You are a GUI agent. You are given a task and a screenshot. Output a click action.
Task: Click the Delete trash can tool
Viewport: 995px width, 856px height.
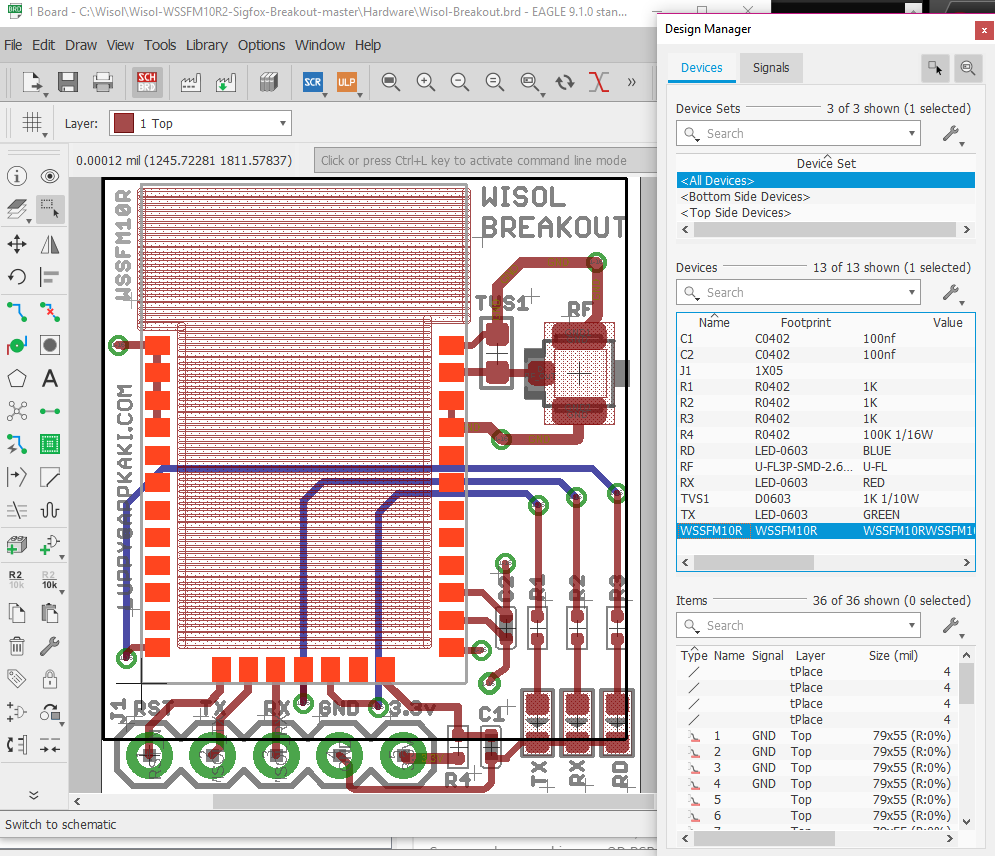[x=17, y=646]
